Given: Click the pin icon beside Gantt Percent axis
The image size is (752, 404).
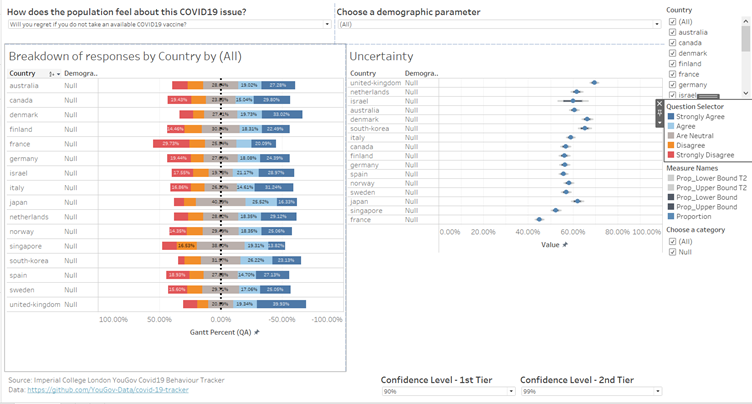Looking at the screenshot, I should coord(257,331).
